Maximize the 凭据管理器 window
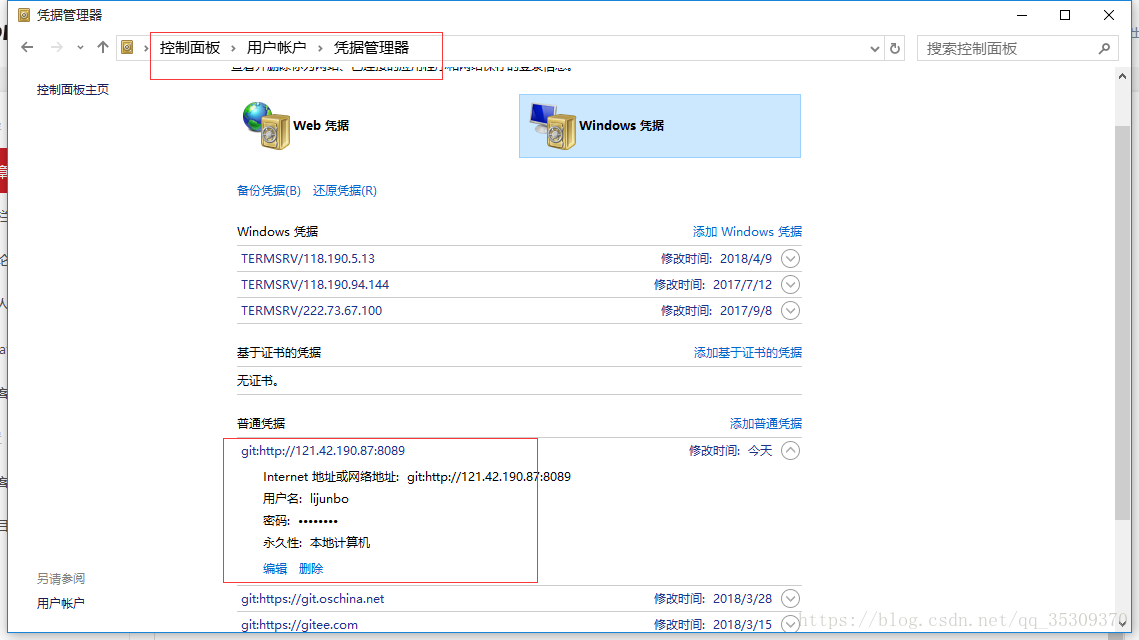Image resolution: width=1139 pixels, height=640 pixels. tap(1065, 15)
